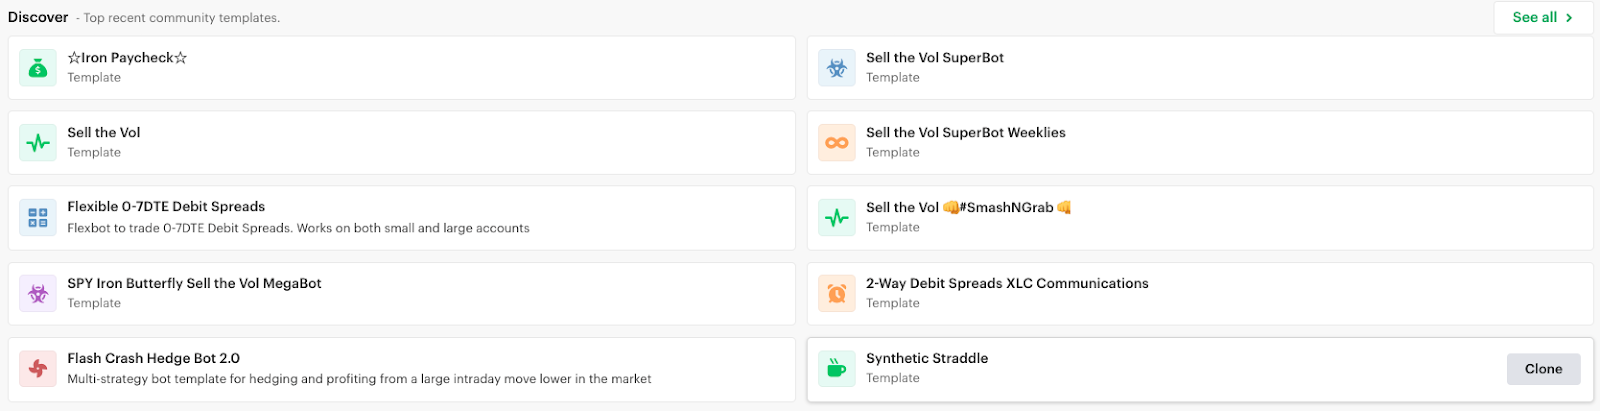Click the pulse icon for Sell the Vol #SmashNGrab
This screenshot has width=1600, height=411.
tap(837, 218)
